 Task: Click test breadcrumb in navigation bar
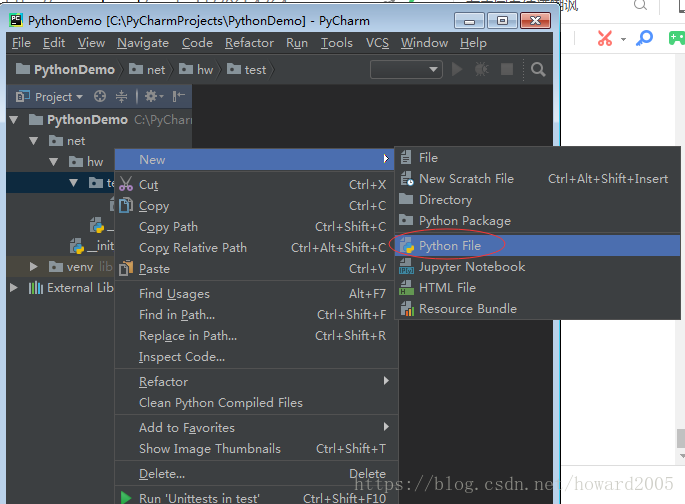246,69
